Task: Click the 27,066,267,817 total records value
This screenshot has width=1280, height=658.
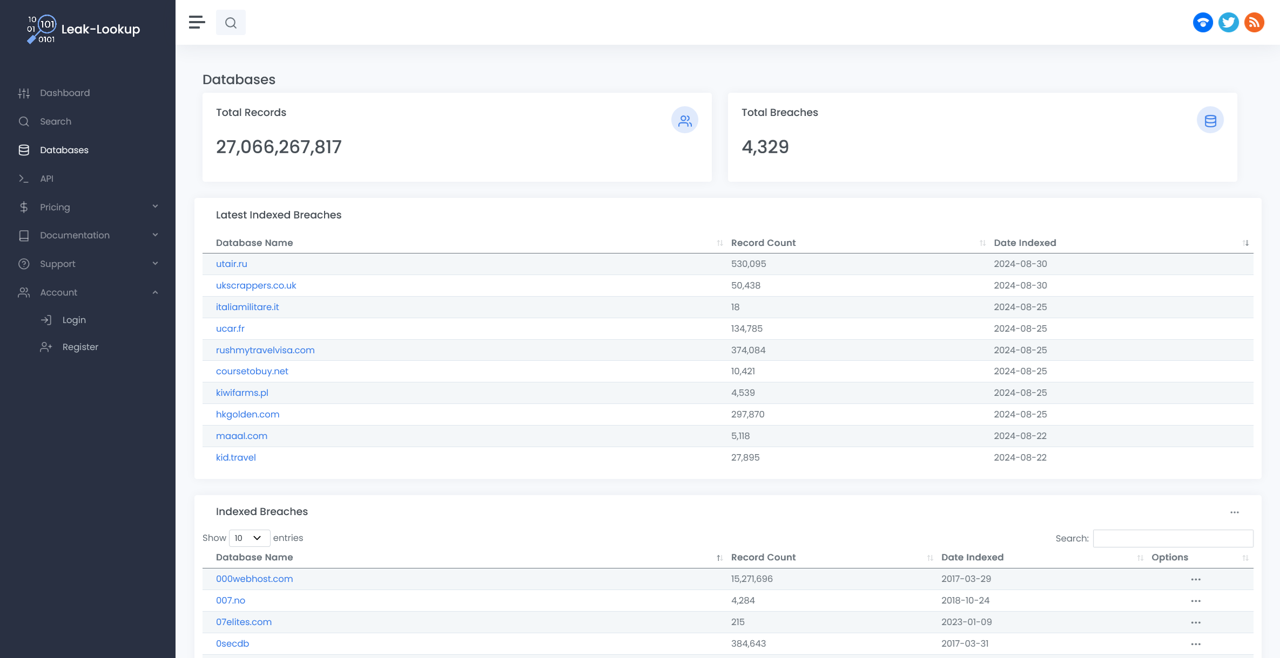Action: click(279, 147)
